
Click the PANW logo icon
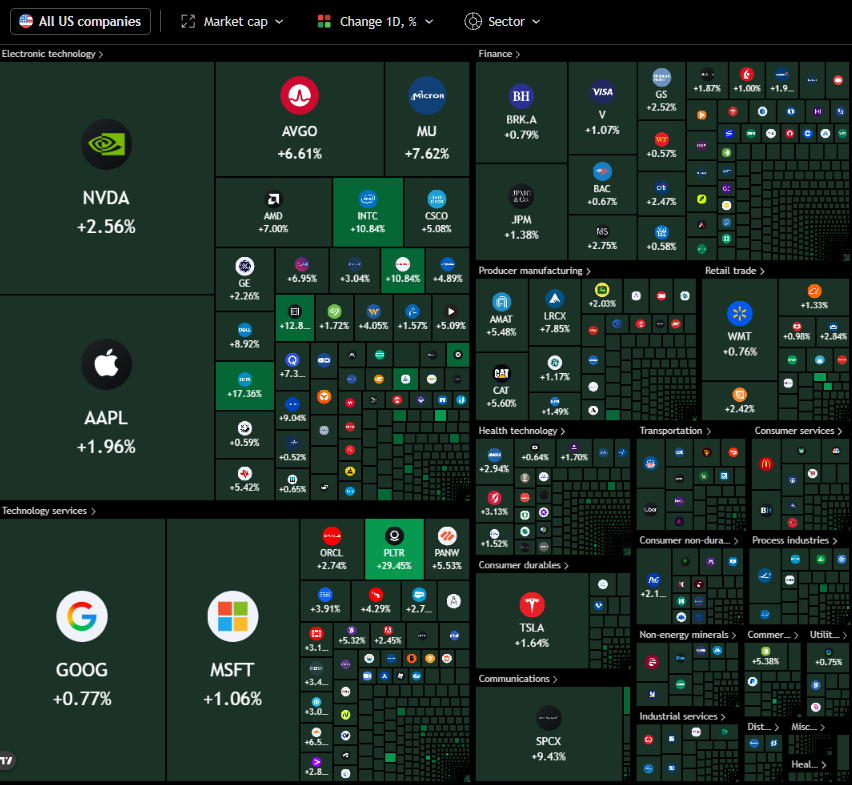[x=447, y=536]
